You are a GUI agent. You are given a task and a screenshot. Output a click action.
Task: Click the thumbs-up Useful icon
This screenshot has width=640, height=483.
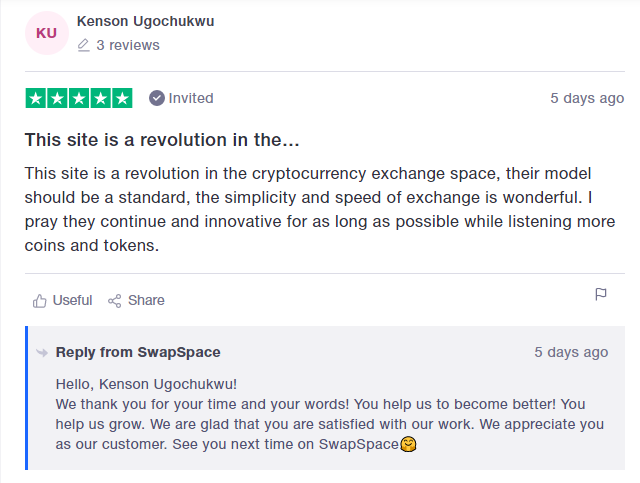[40, 301]
